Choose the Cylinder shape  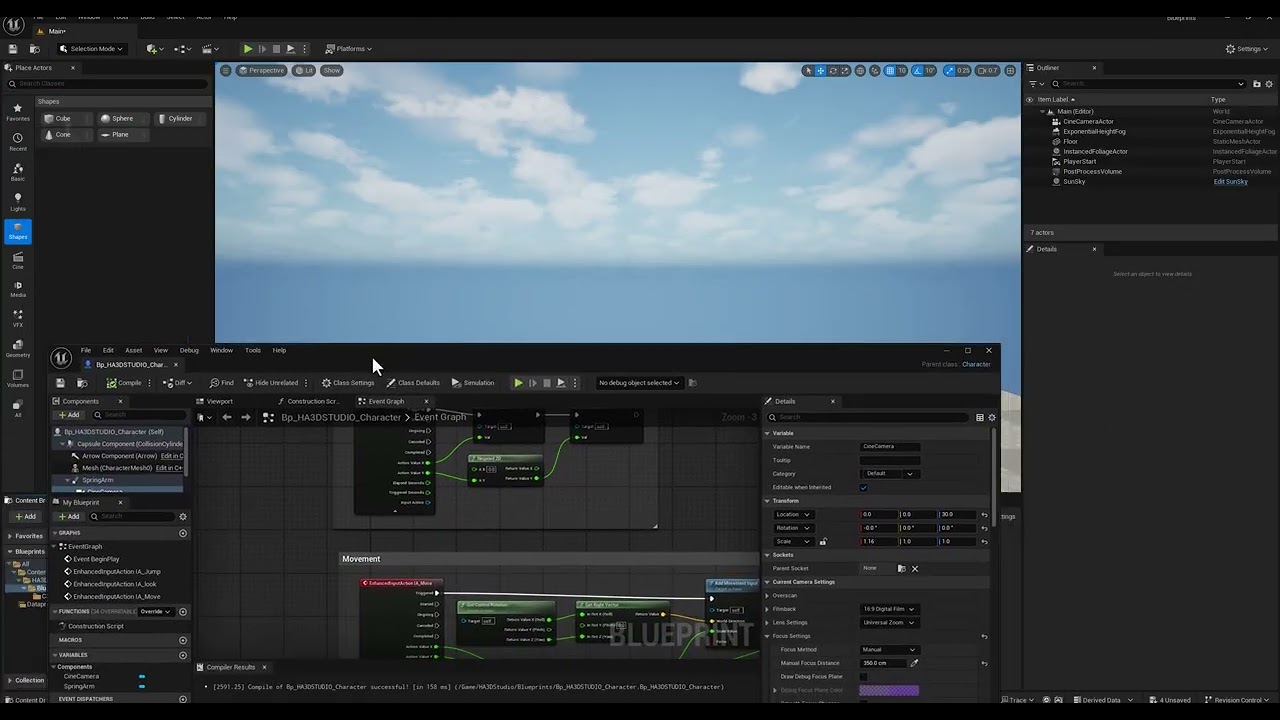pos(181,118)
